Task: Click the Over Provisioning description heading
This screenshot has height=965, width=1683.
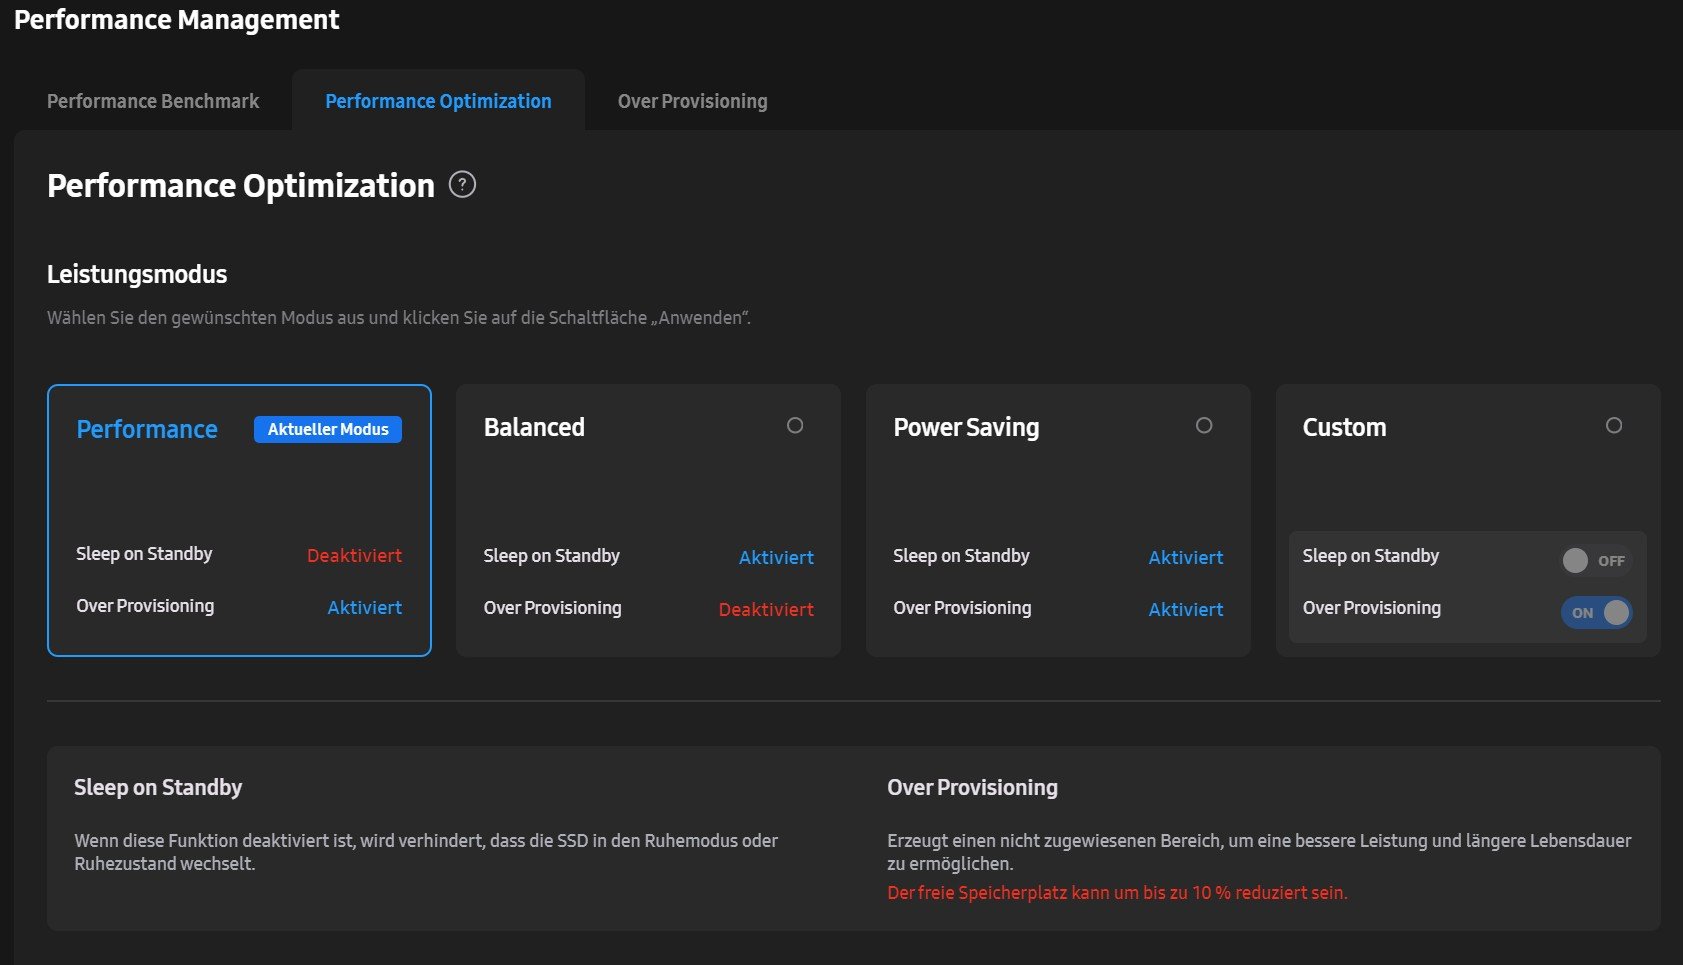Action: click(x=972, y=787)
